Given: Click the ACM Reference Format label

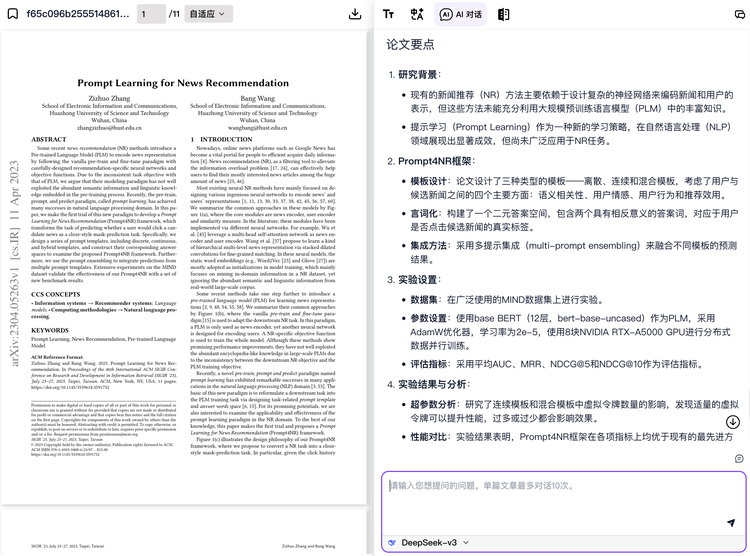Looking at the screenshot, I should 57,357.
